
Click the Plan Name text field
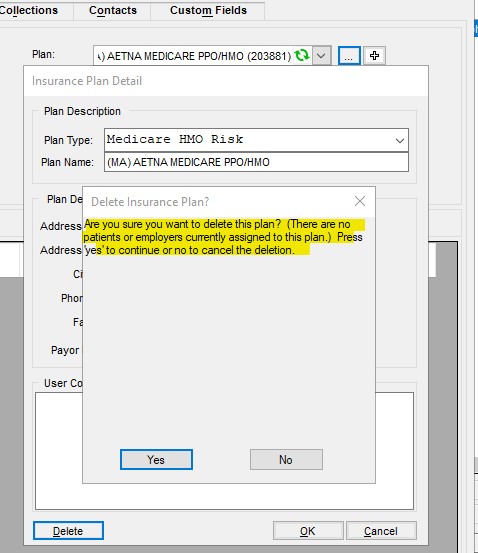point(256,162)
